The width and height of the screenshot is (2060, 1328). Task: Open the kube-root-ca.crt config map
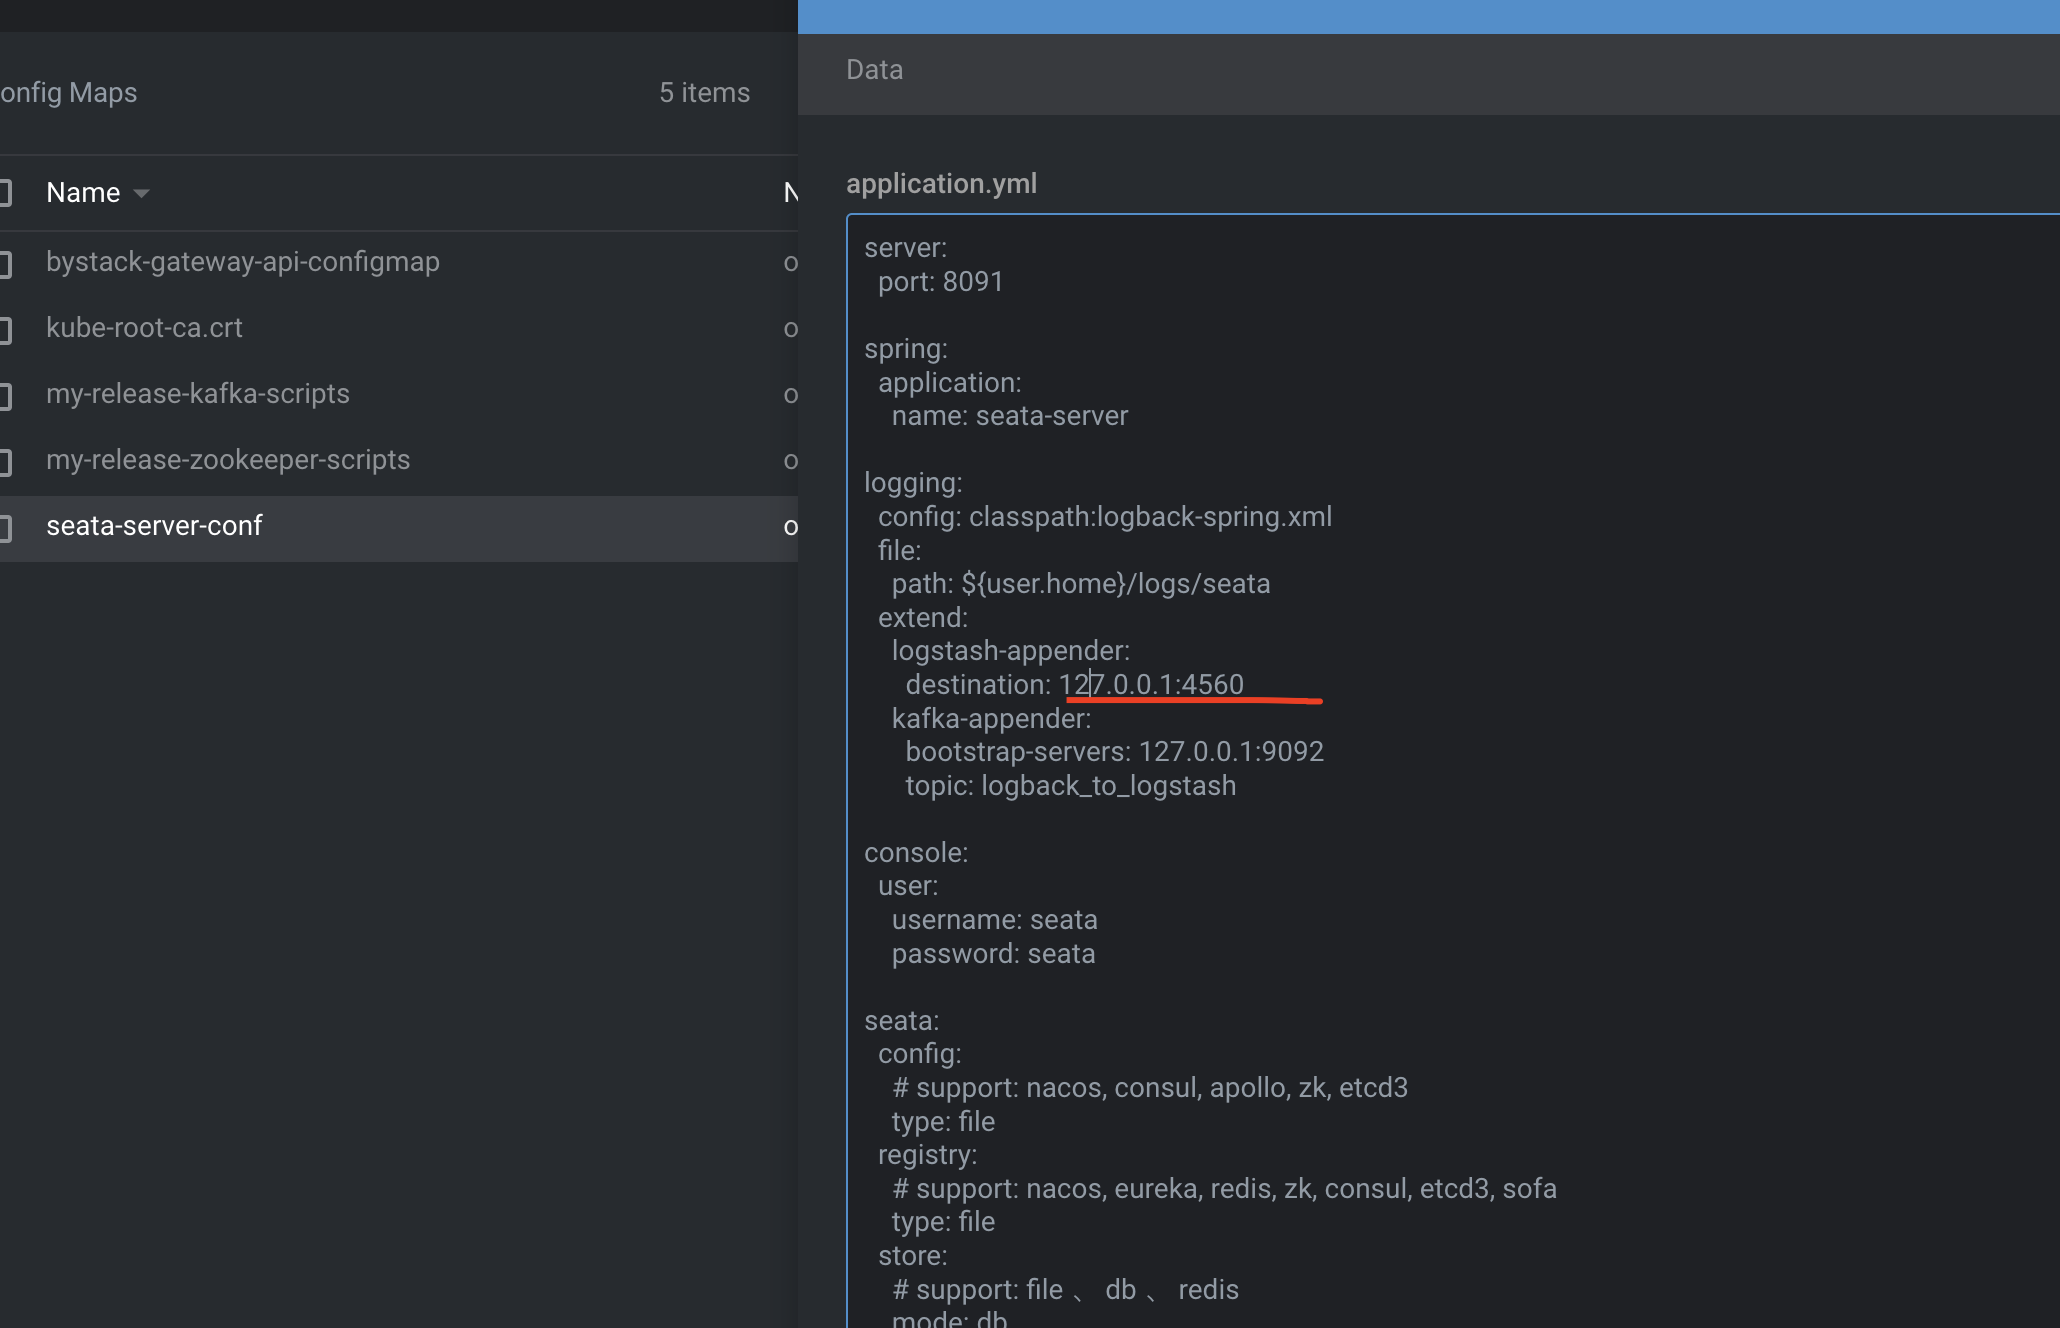coord(144,328)
